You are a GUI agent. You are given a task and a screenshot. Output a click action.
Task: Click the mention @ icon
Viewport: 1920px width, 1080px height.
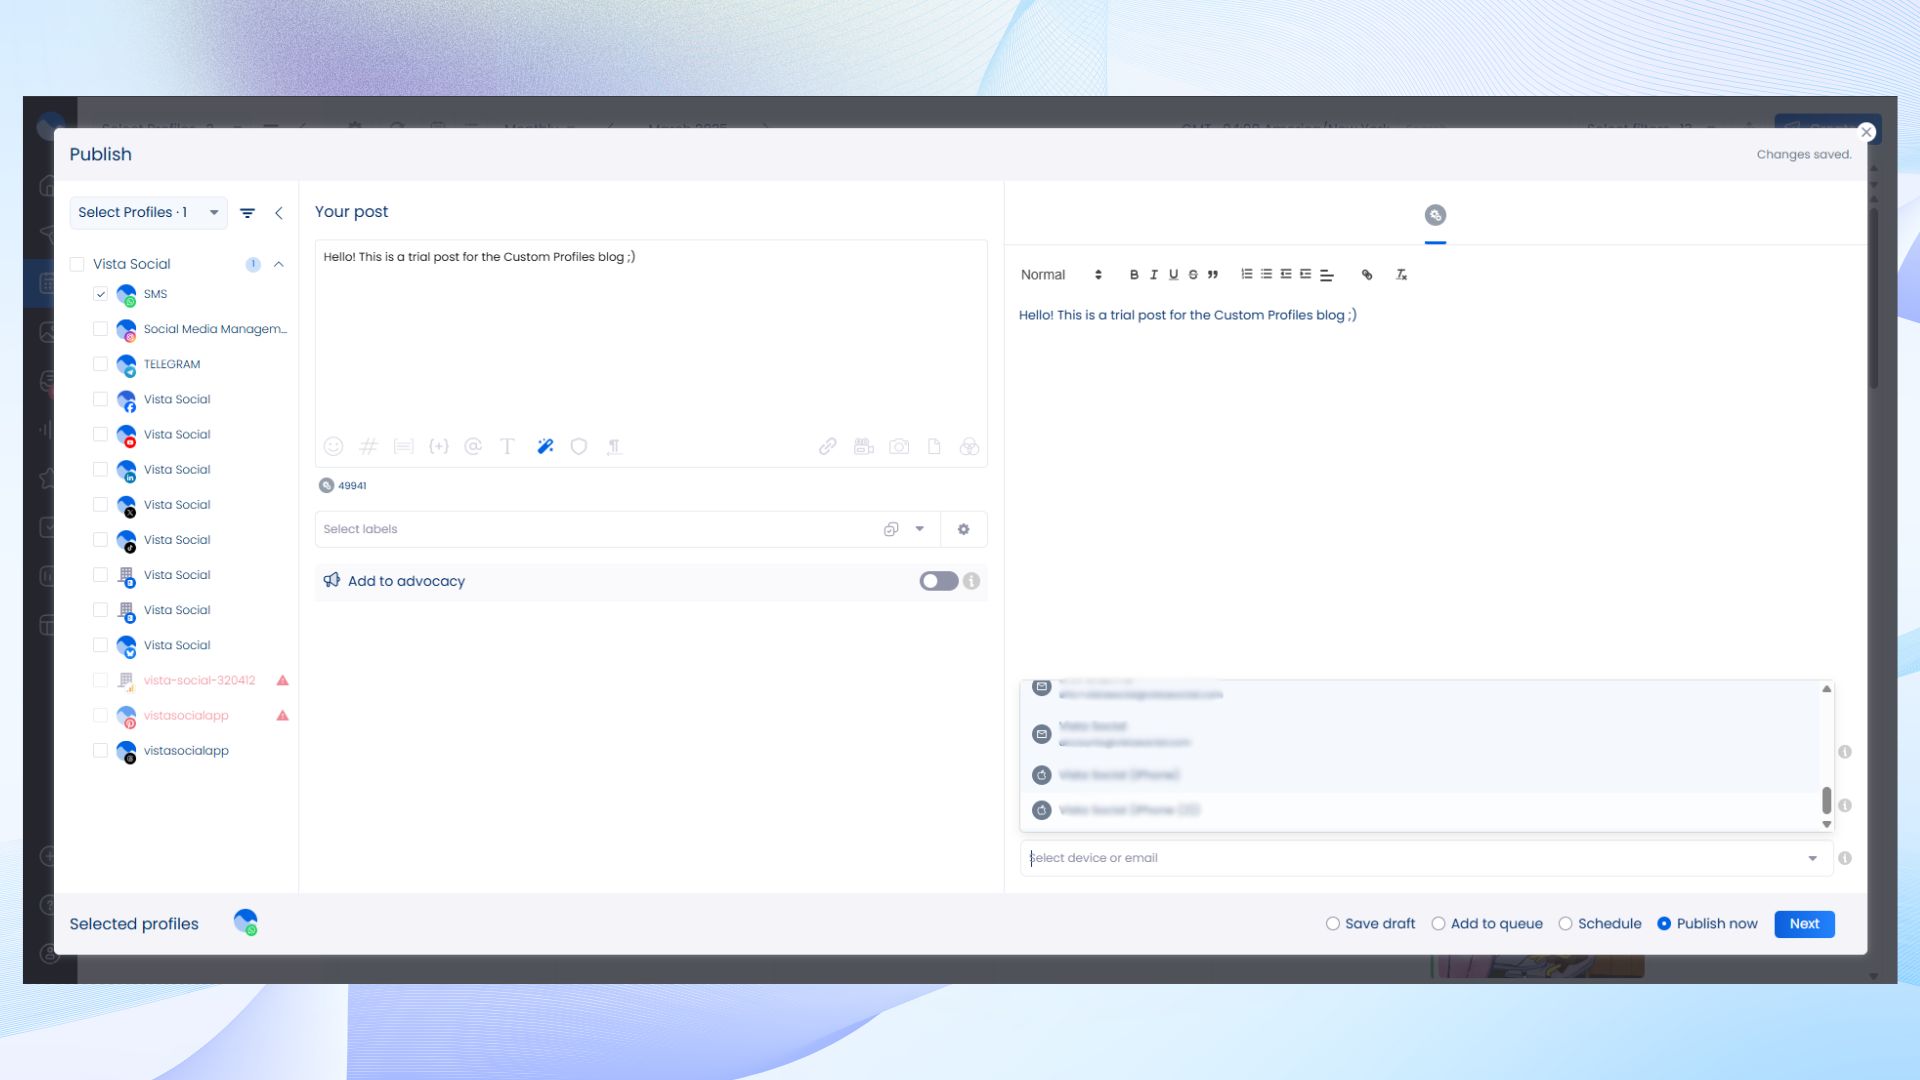click(473, 447)
